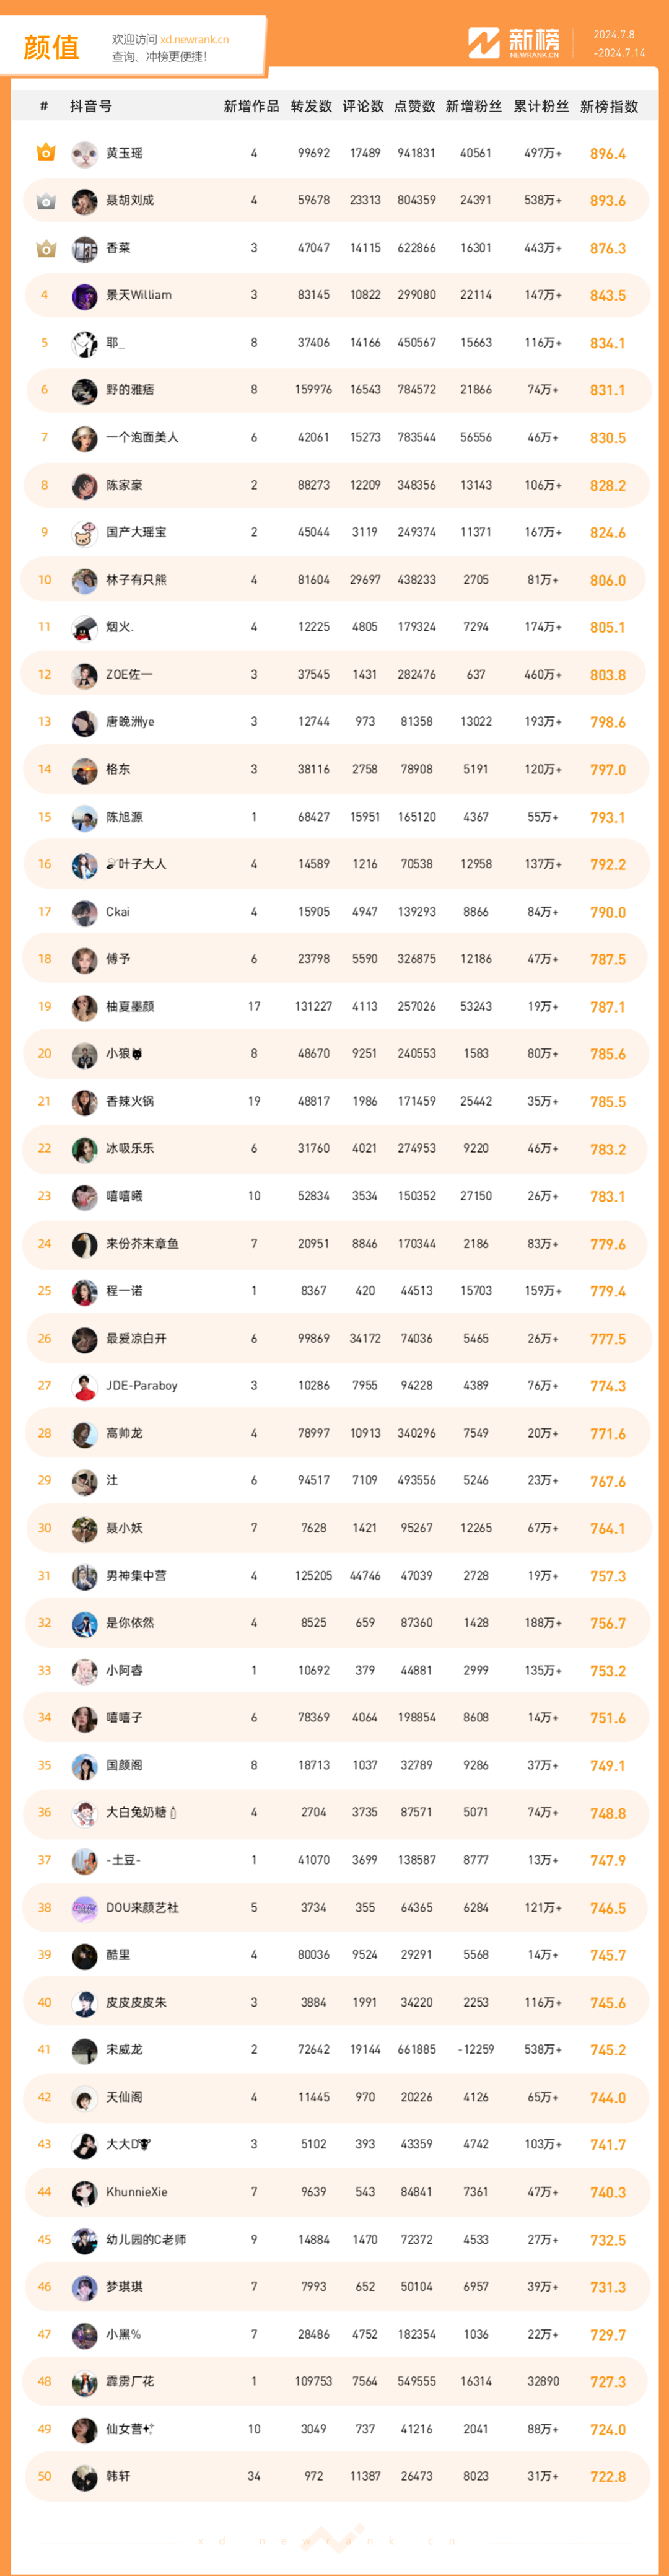Click the 新增粉丝 column header
The height and width of the screenshot is (2576, 669).
(x=474, y=106)
